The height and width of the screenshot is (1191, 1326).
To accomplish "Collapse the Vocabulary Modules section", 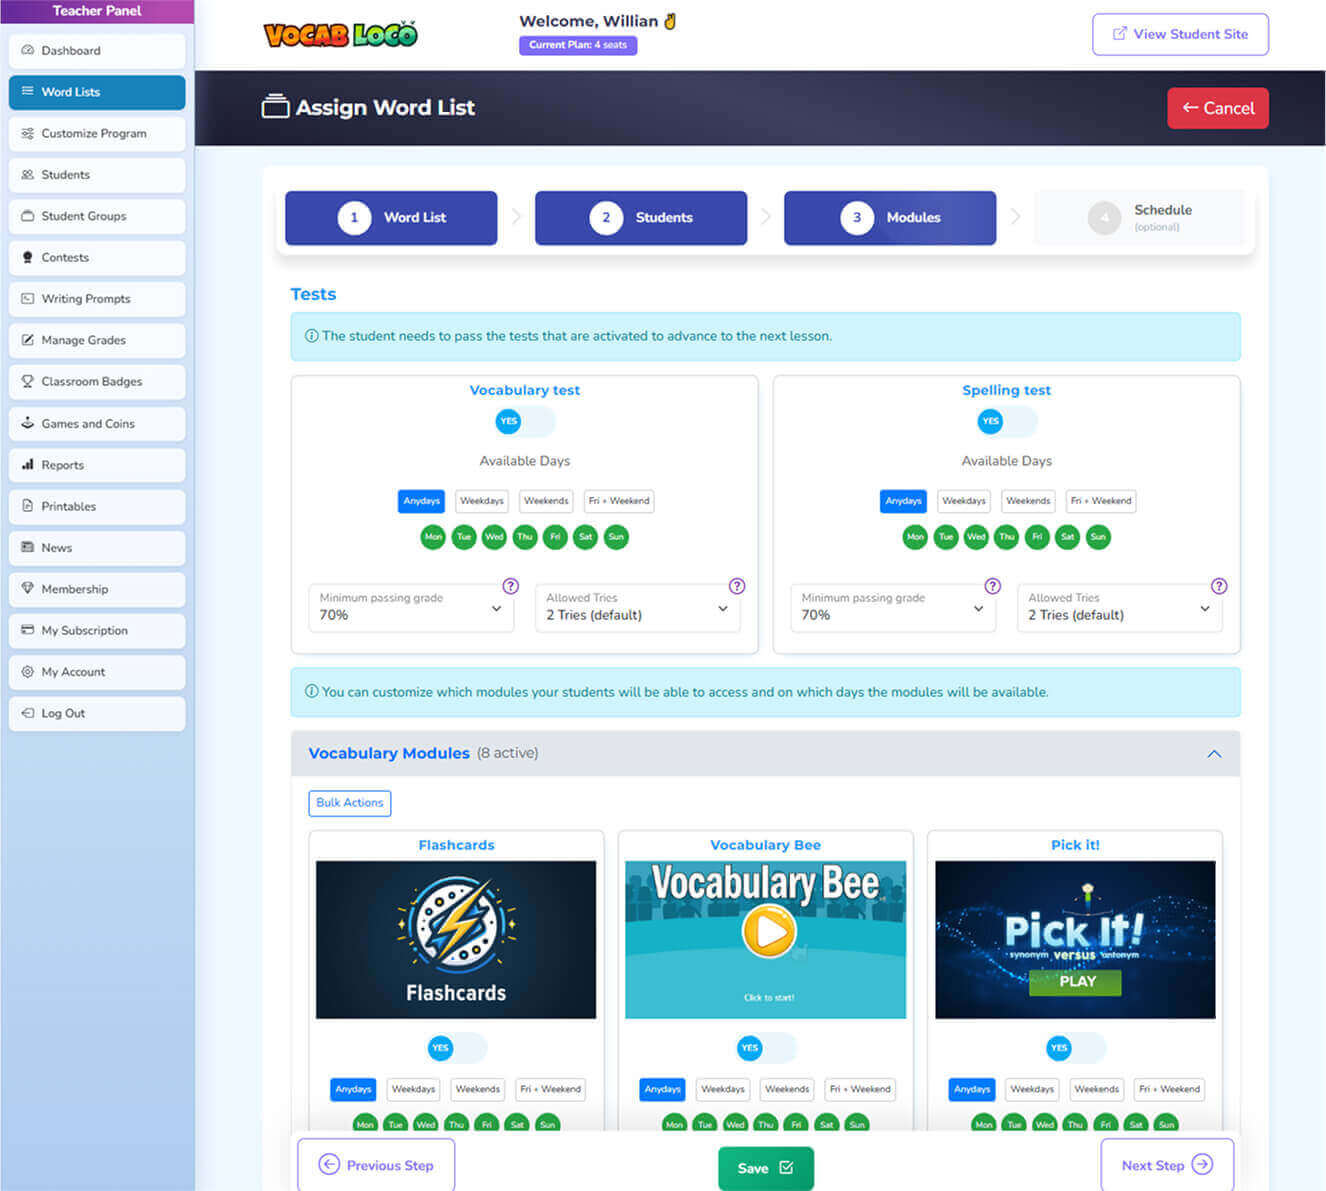I will (x=1214, y=754).
